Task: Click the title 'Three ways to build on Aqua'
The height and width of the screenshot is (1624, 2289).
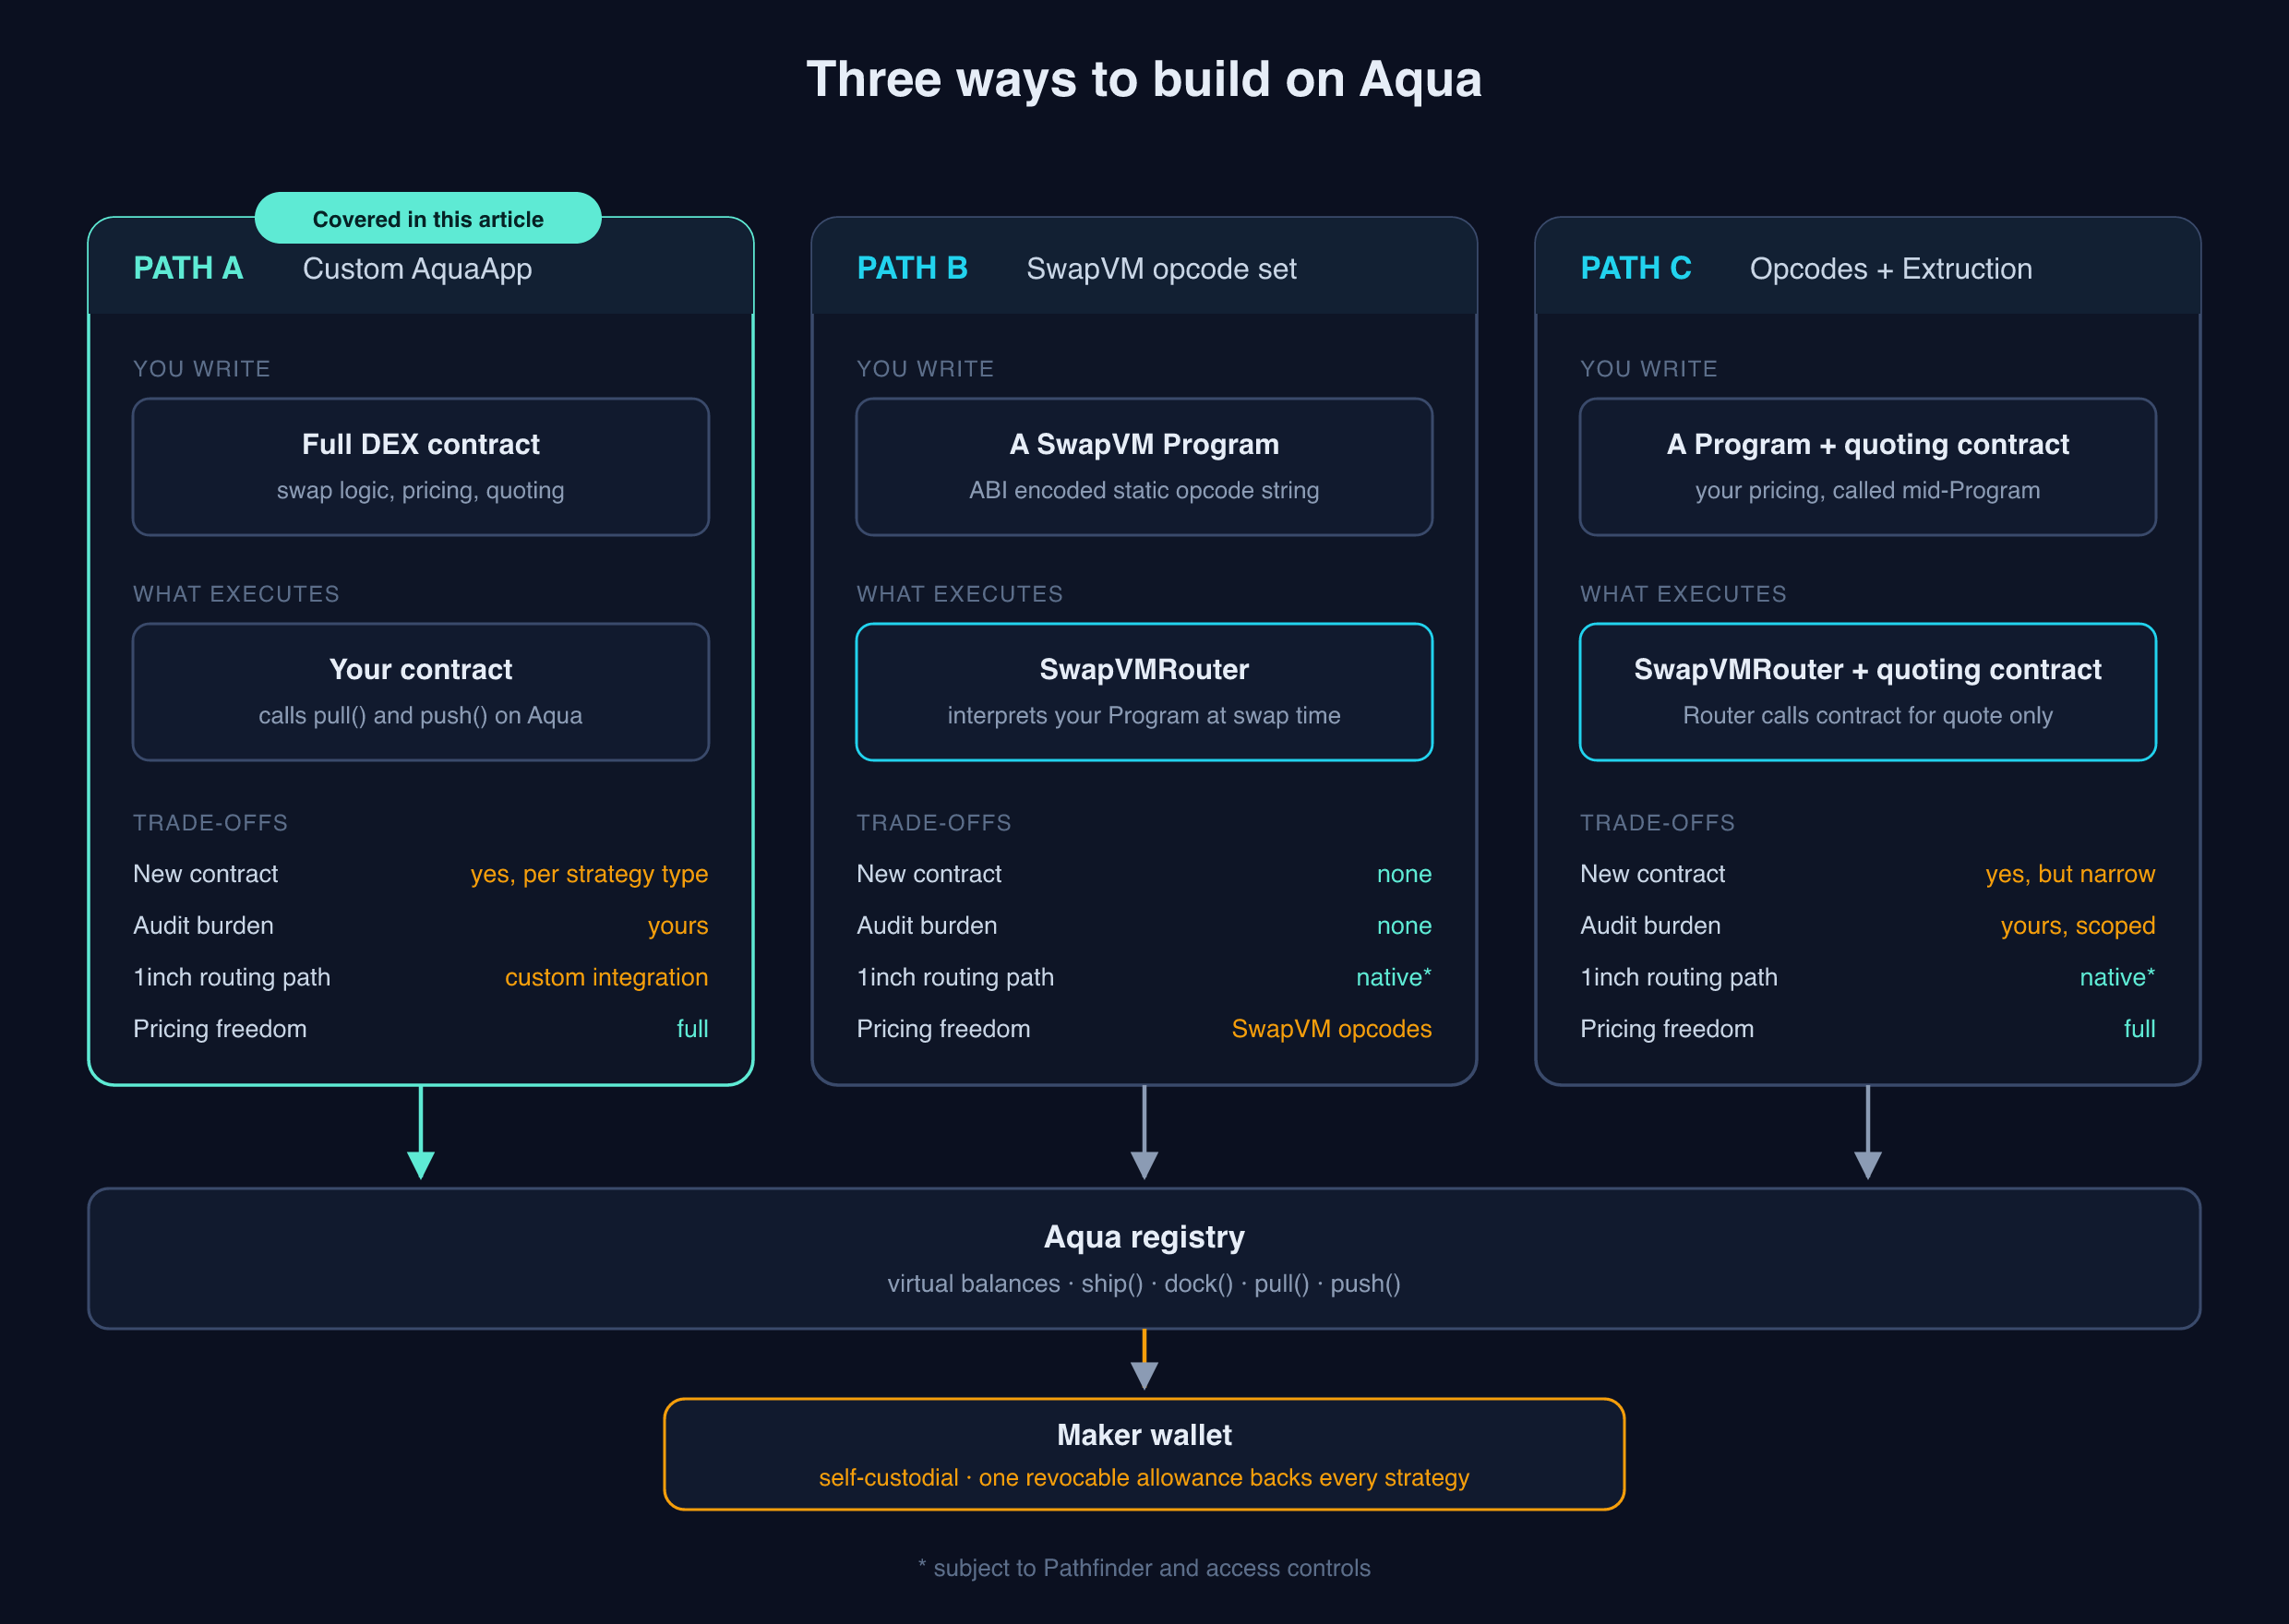Action: click(x=1144, y=79)
